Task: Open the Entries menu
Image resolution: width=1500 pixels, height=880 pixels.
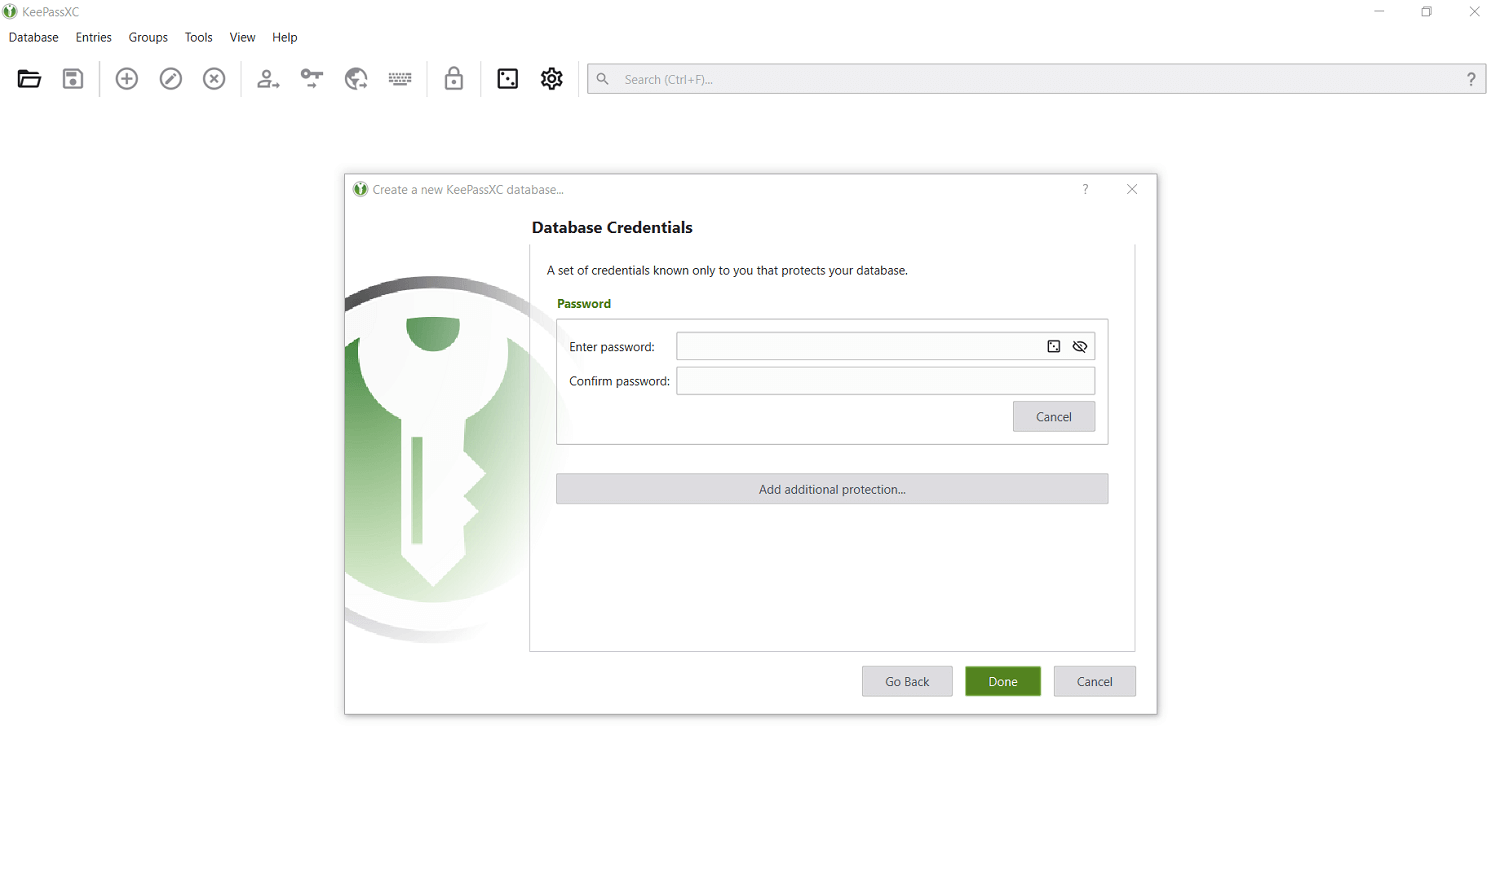Action: [94, 37]
